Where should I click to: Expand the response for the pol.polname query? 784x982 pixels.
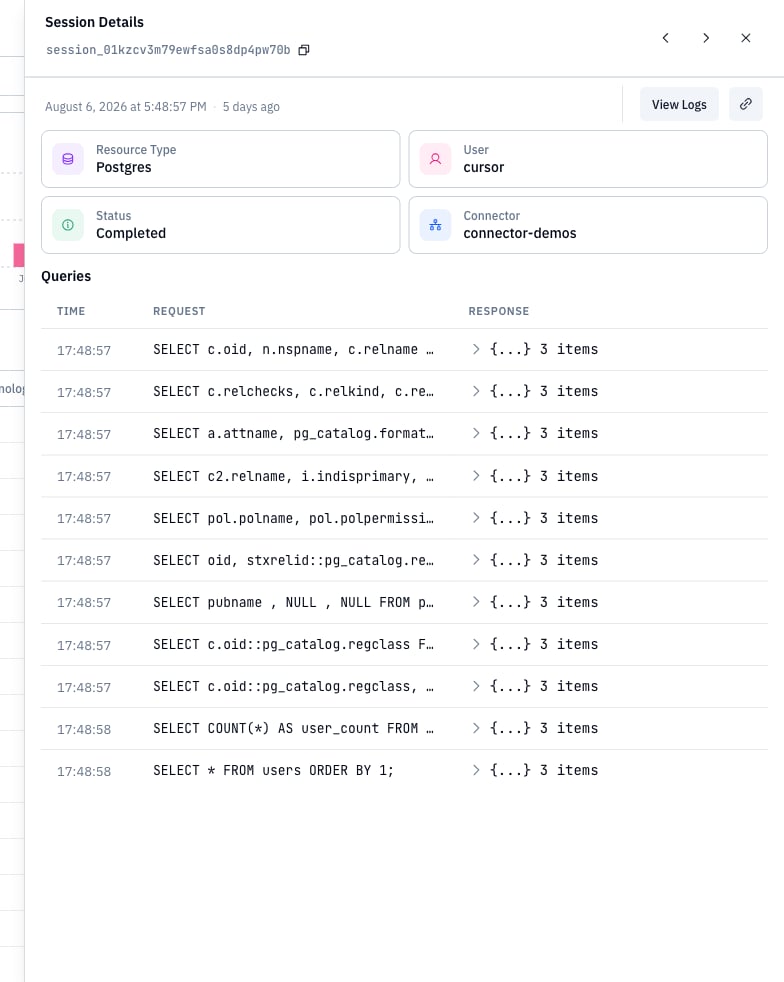[476, 518]
